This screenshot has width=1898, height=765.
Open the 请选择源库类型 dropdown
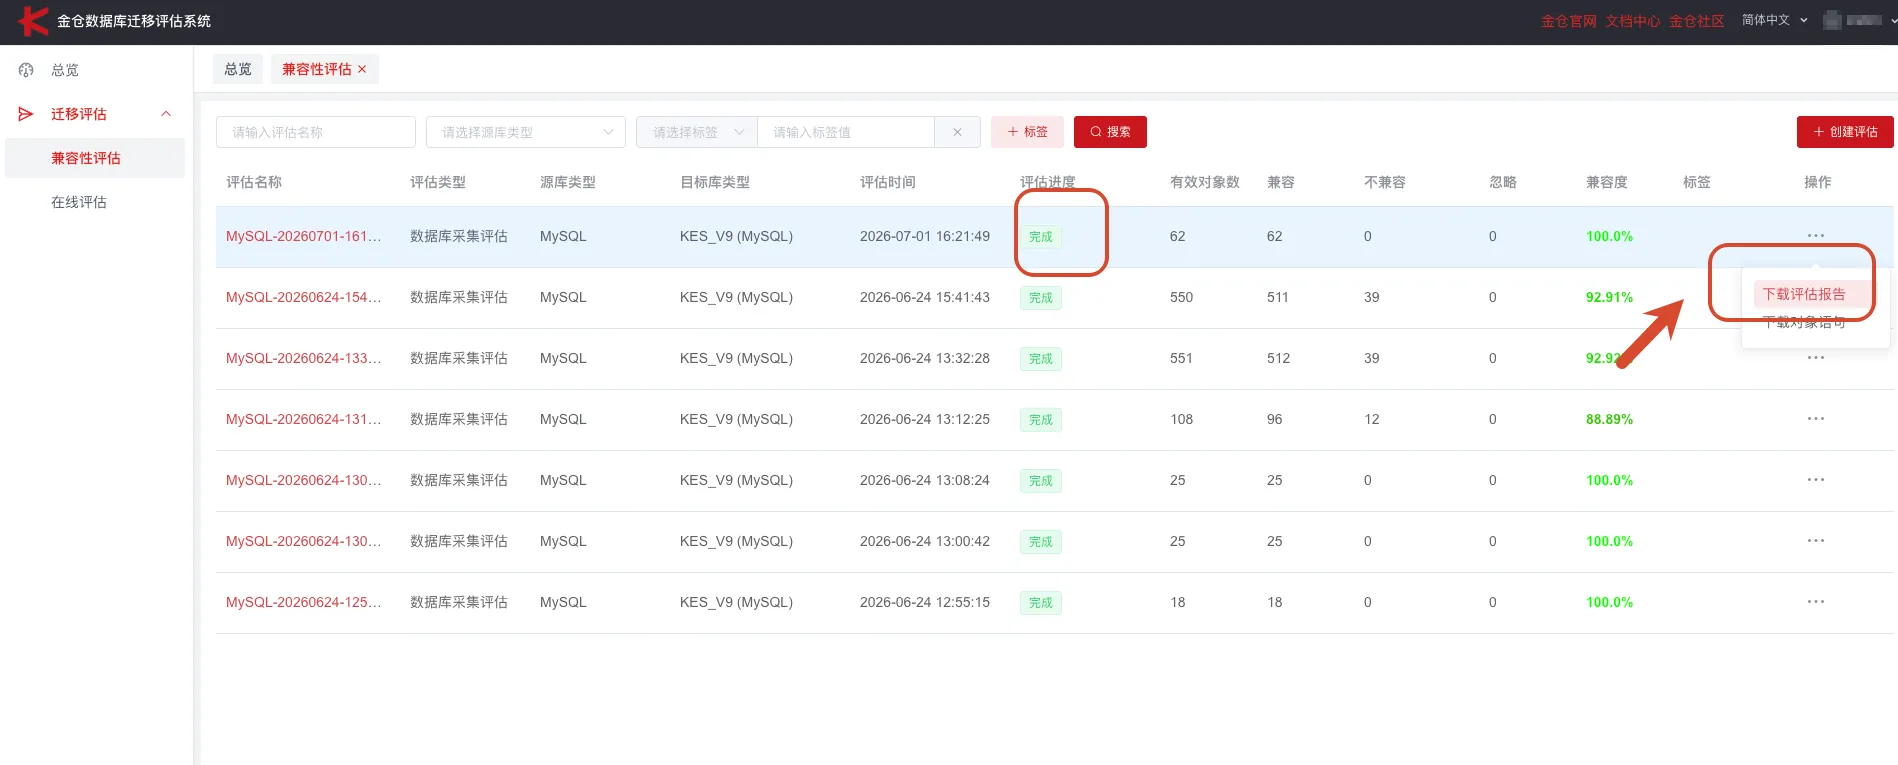tap(526, 132)
